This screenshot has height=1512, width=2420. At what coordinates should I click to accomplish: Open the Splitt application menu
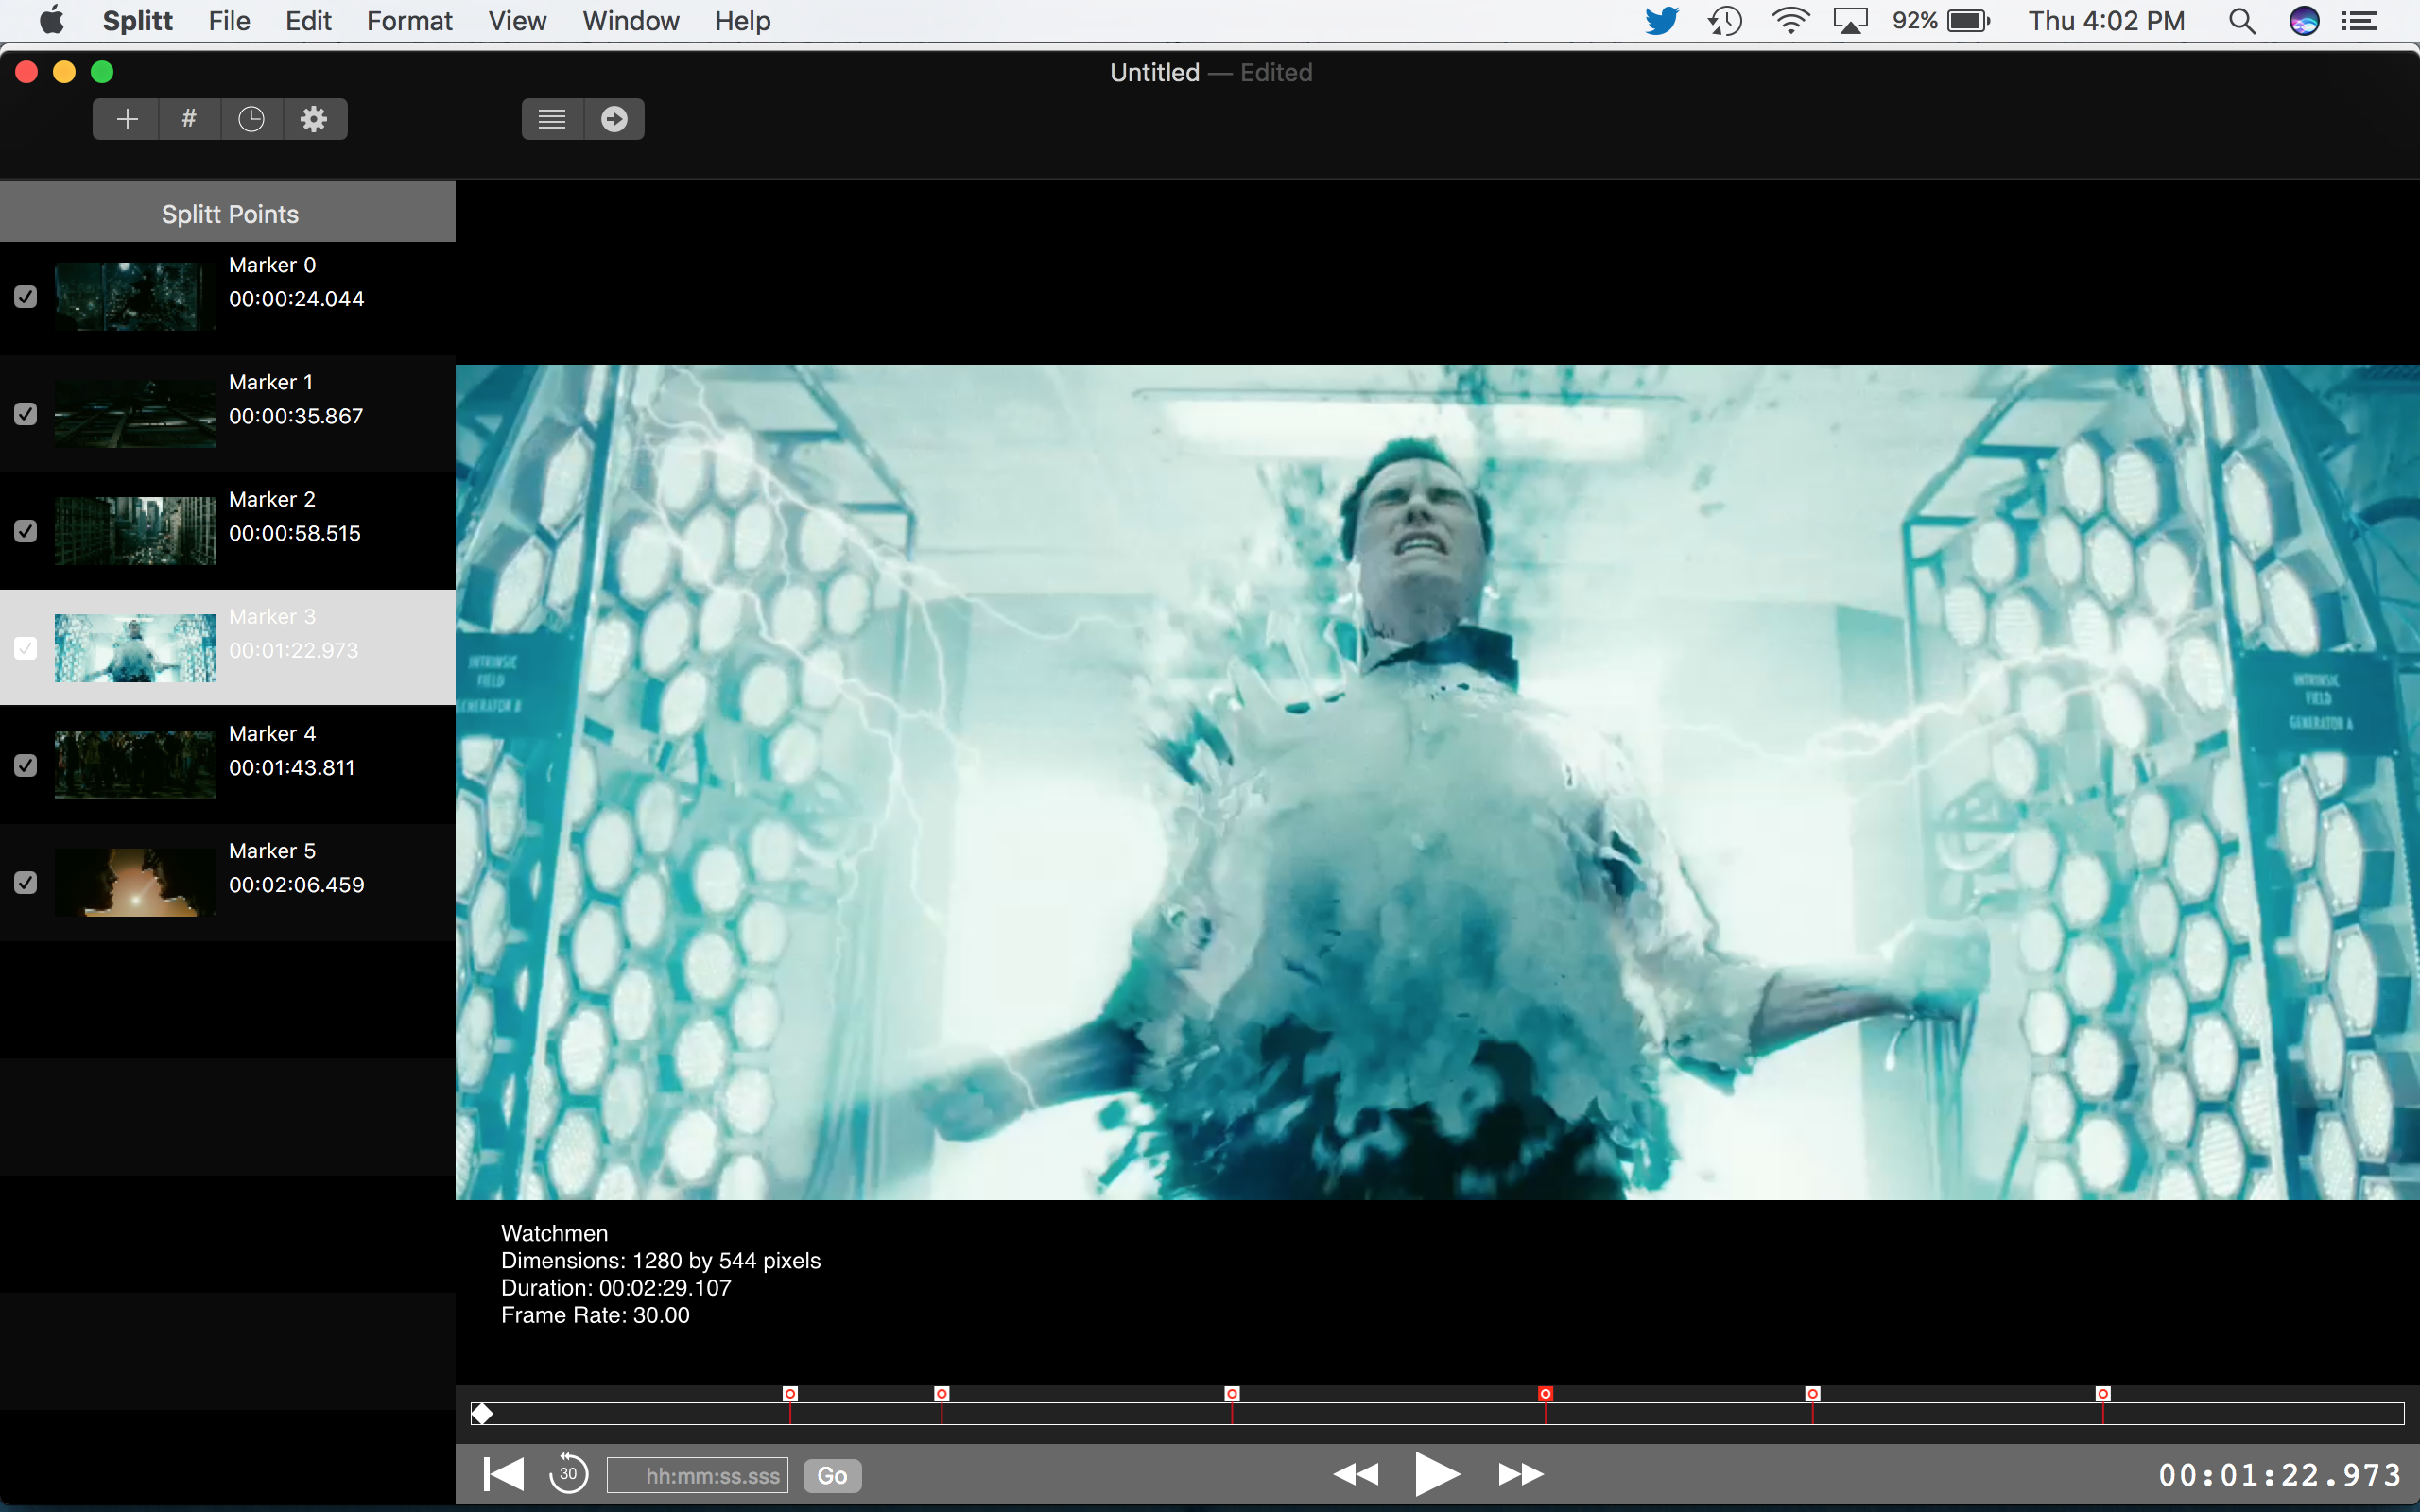(x=138, y=21)
